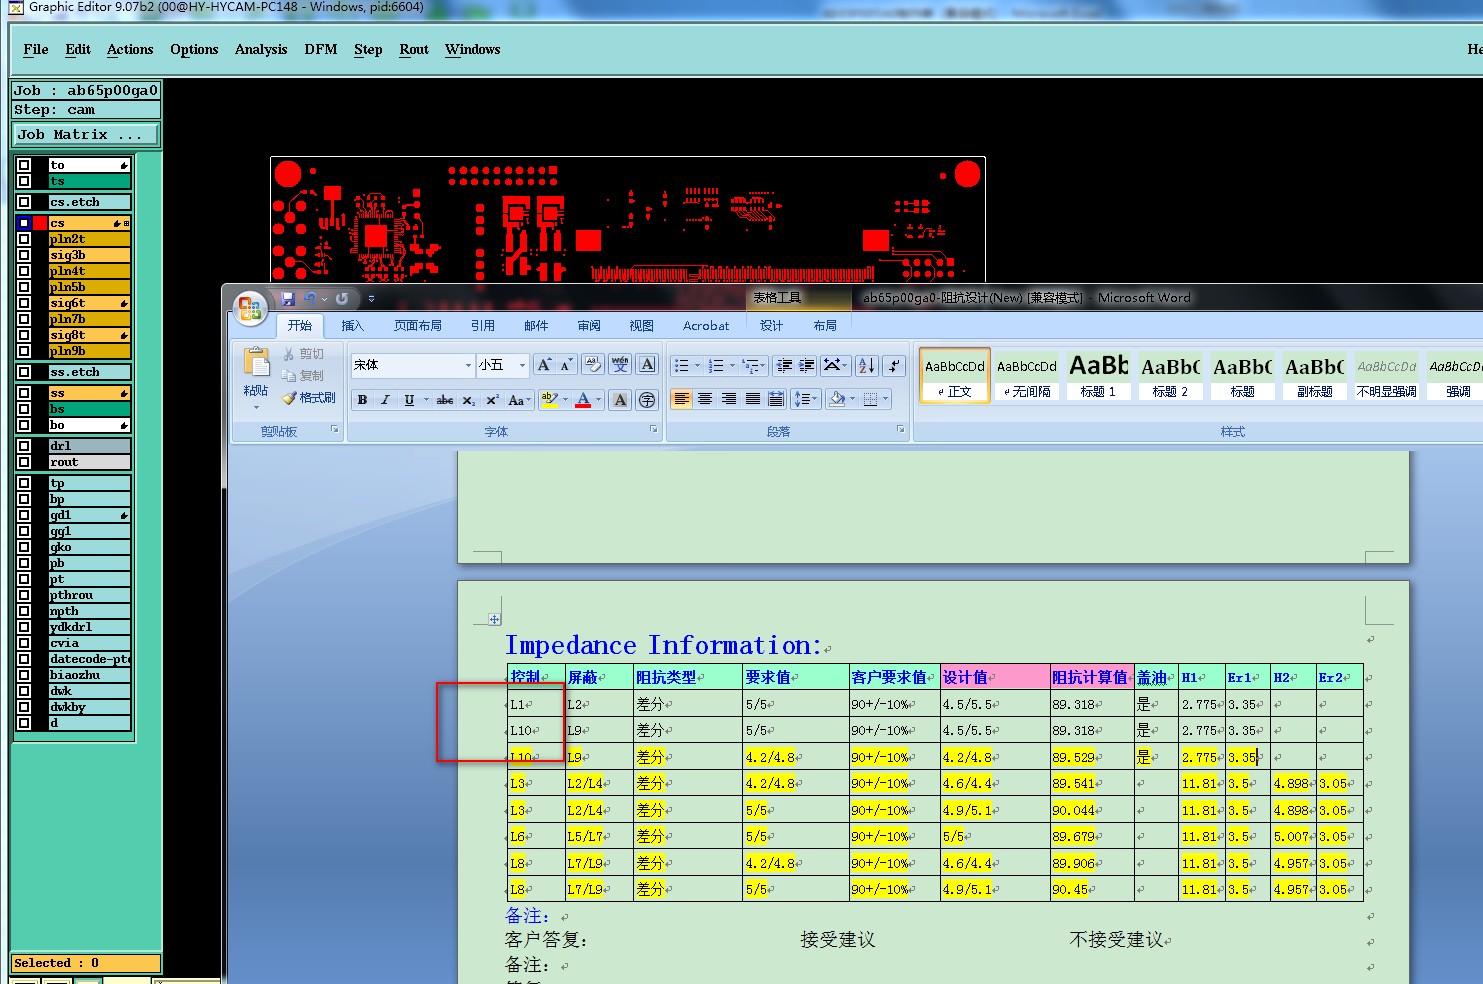Open the font size dropdown (小五)
This screenshot has width=1483, height=984.
522,365
